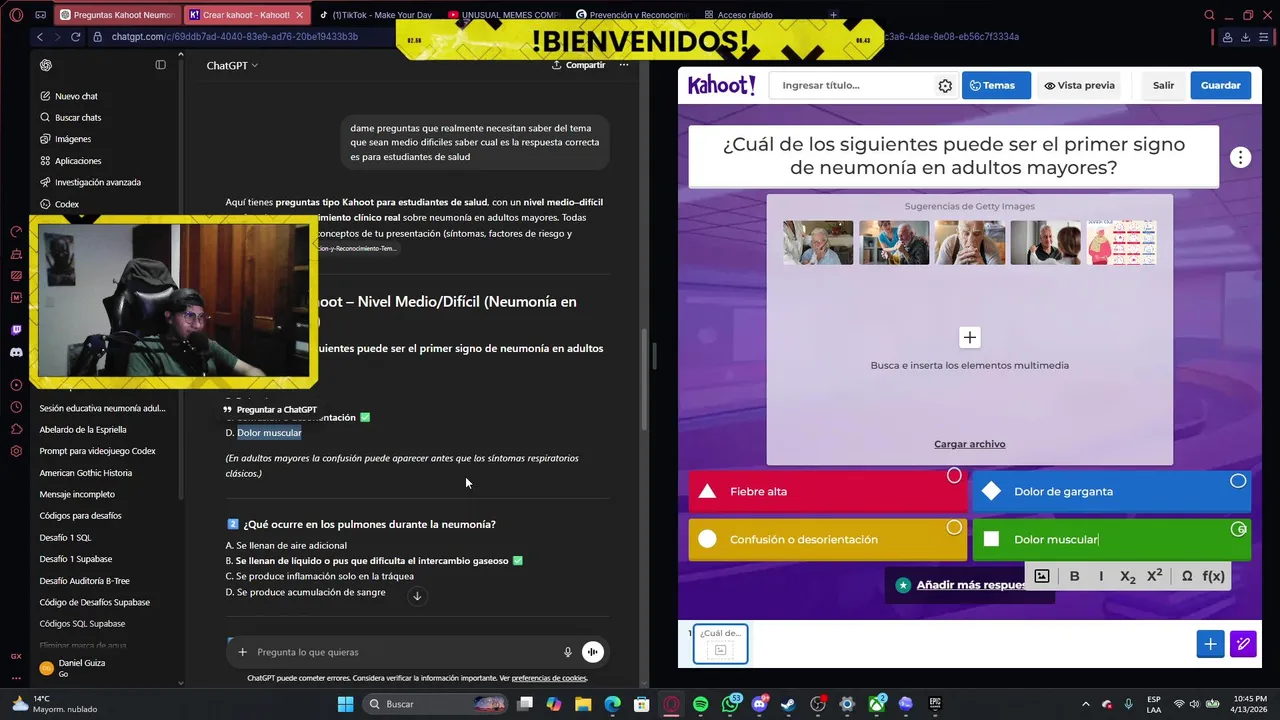The image size is (1280, 720).
Task: Insert equation with f(x) icon
Action: coord(1213,576)
